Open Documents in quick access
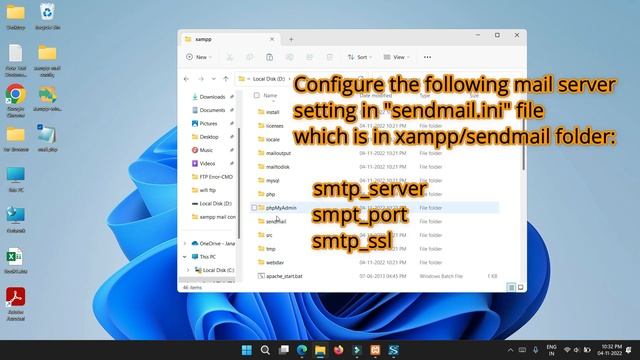The image size is (640, 360). [212, 110]
